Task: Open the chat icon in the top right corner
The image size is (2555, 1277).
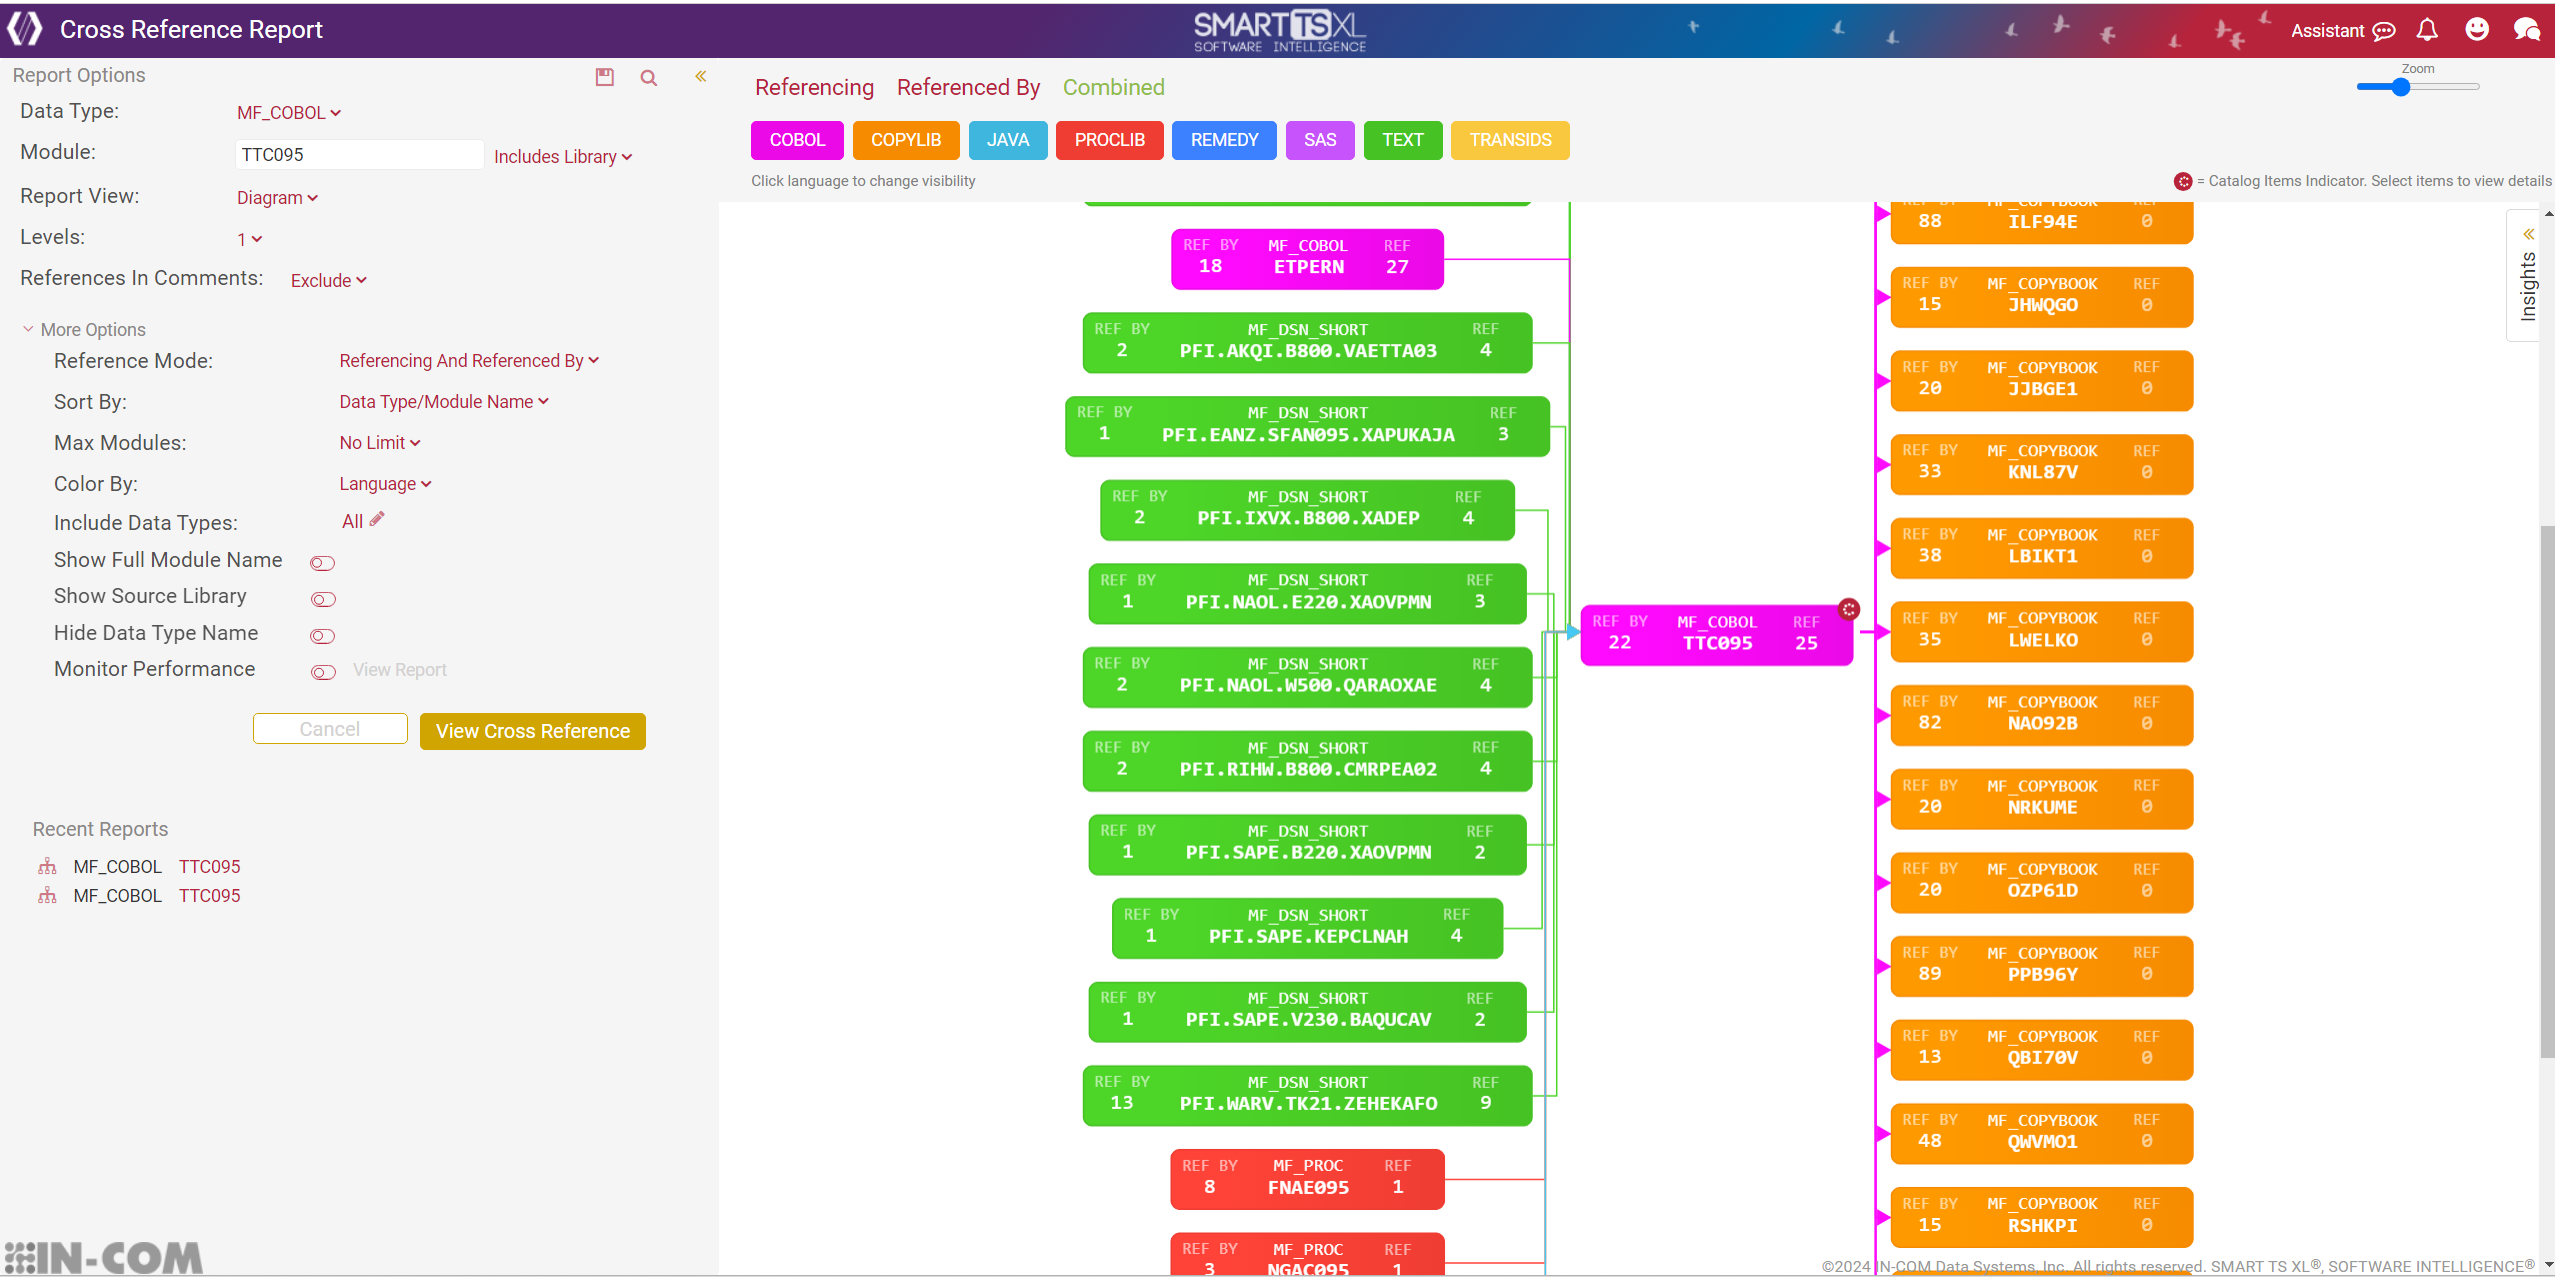Action: point(2527,30)
